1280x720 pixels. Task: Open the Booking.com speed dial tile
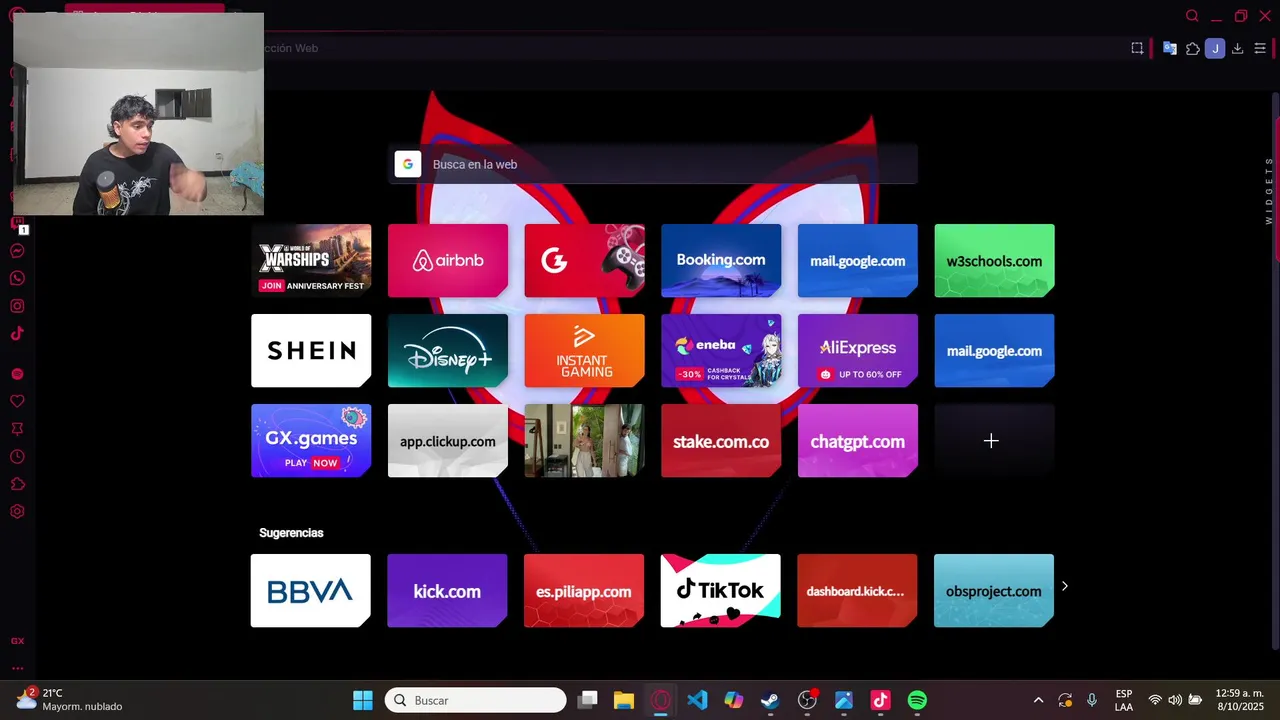(x=721, y=260)
